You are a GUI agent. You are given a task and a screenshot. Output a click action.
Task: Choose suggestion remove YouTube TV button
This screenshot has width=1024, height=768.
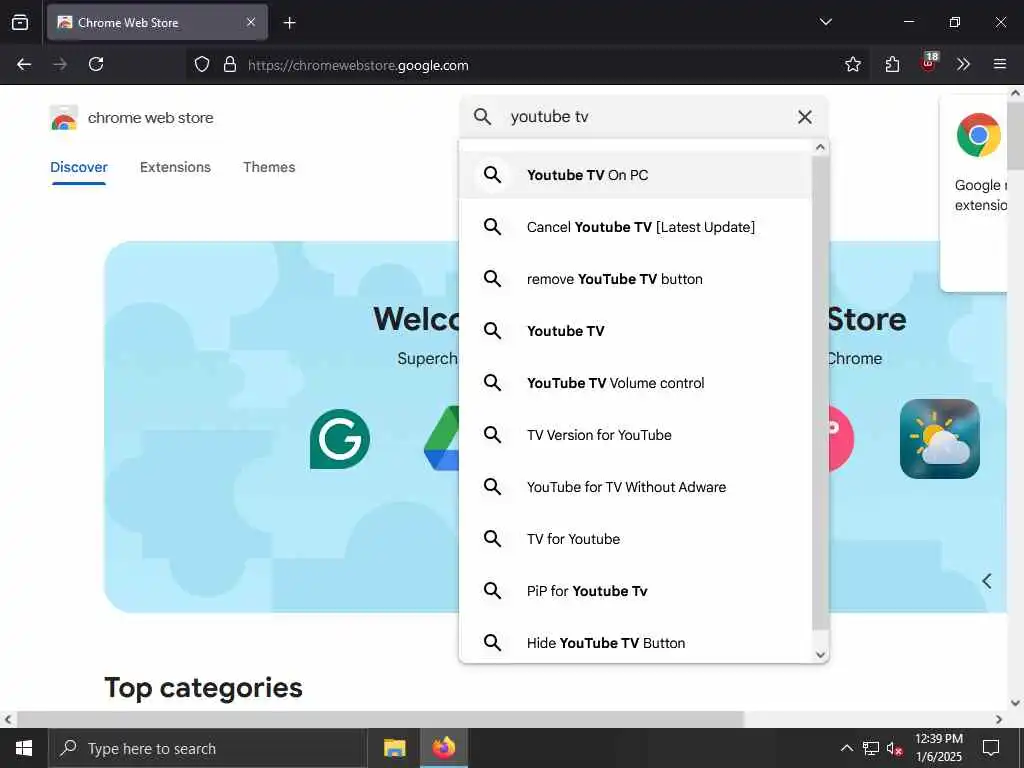tap(635, 279)
